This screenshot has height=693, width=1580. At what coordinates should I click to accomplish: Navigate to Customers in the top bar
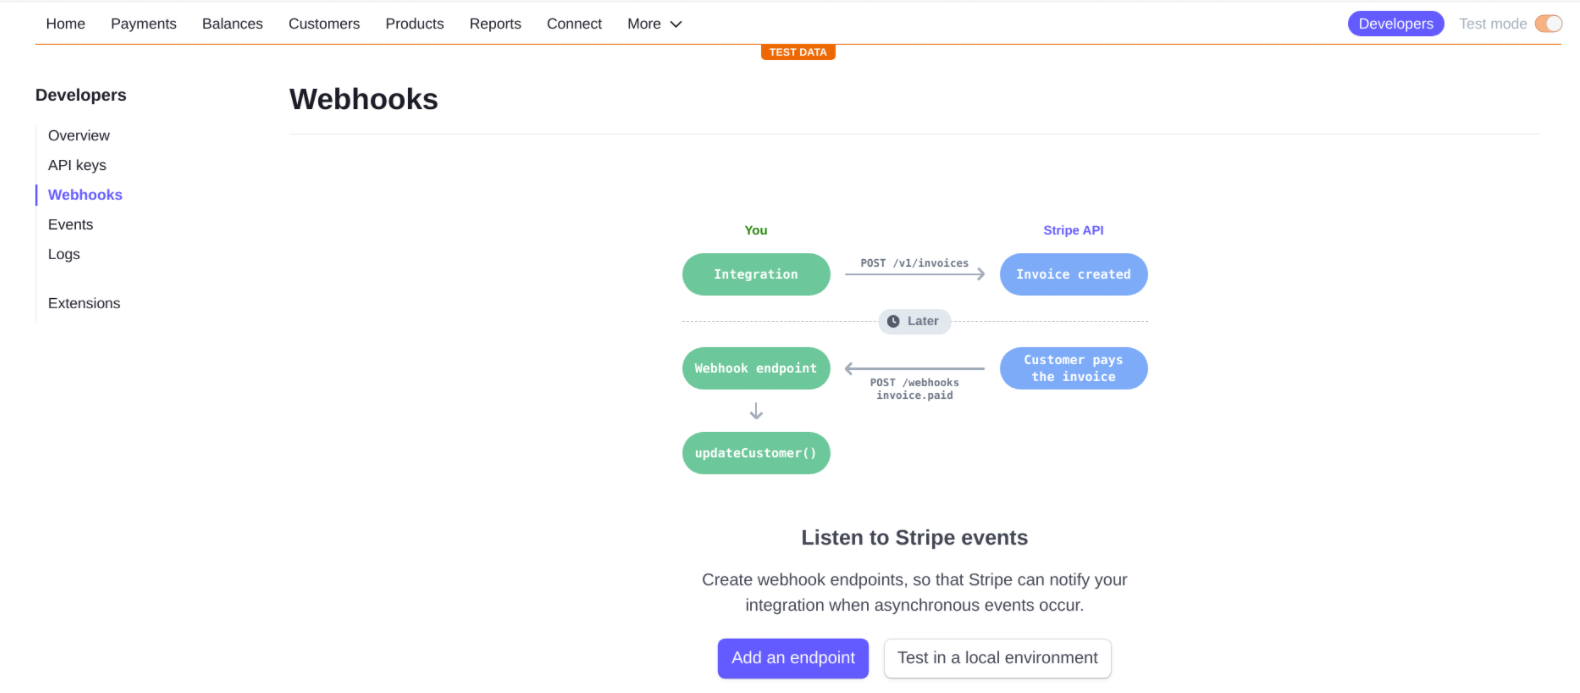click(x=324, y=24)
